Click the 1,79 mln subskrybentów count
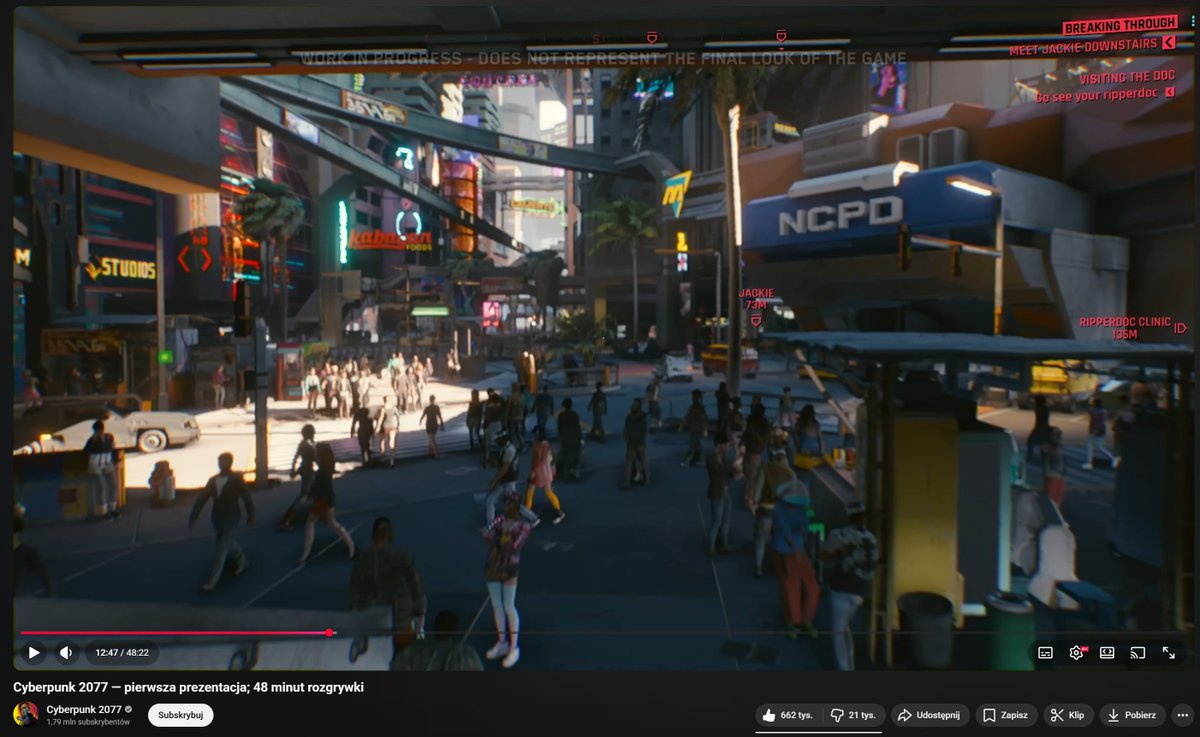The image size is (1200, 737). click(88, 722)
